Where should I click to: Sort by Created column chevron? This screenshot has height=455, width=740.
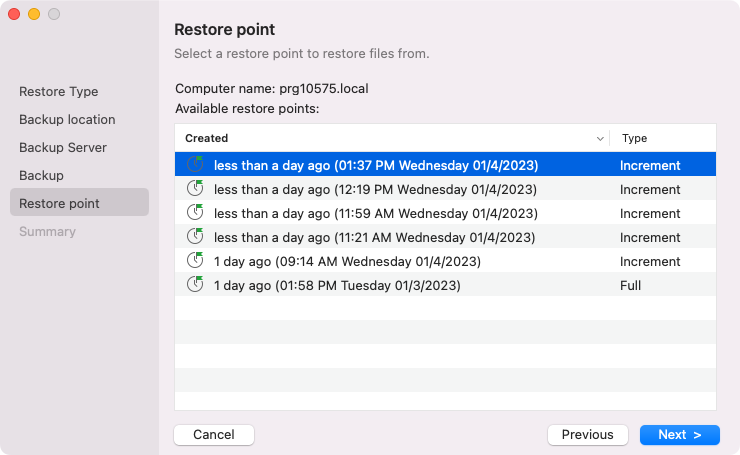click(600, 138)
